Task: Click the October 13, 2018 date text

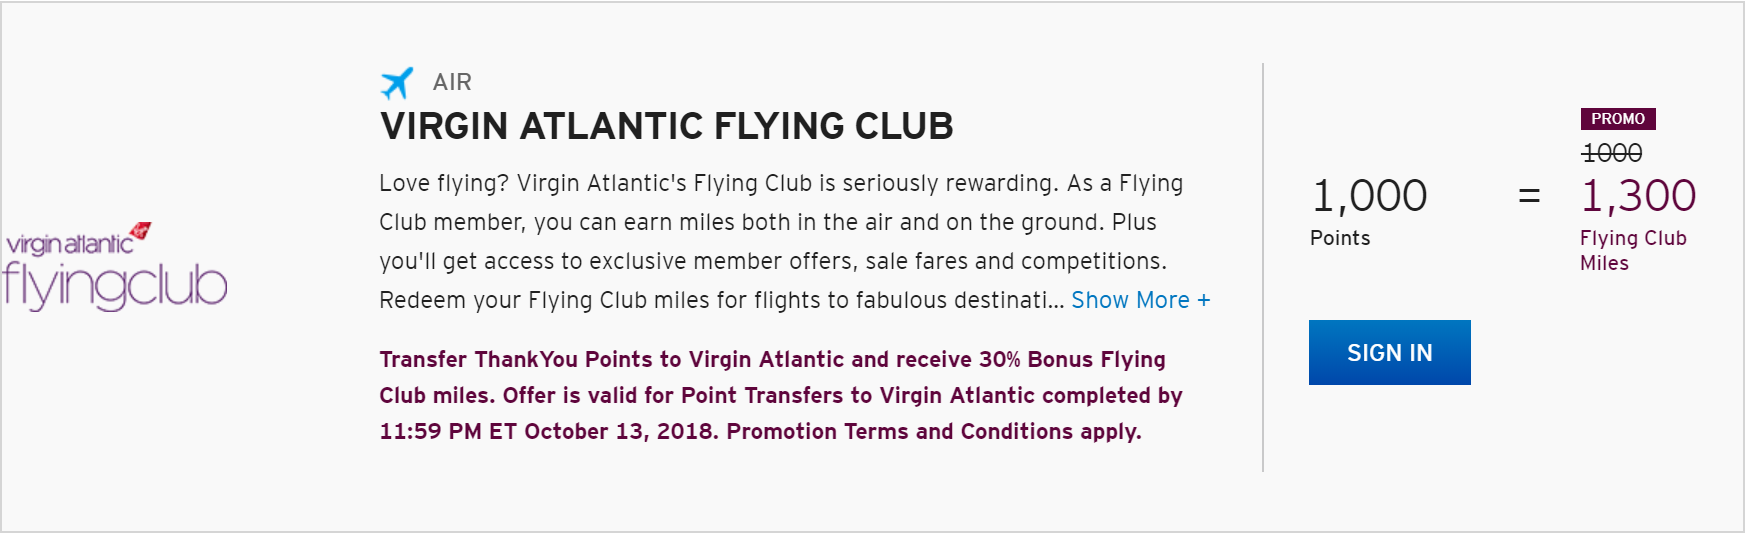Action: tap(621, 431)
